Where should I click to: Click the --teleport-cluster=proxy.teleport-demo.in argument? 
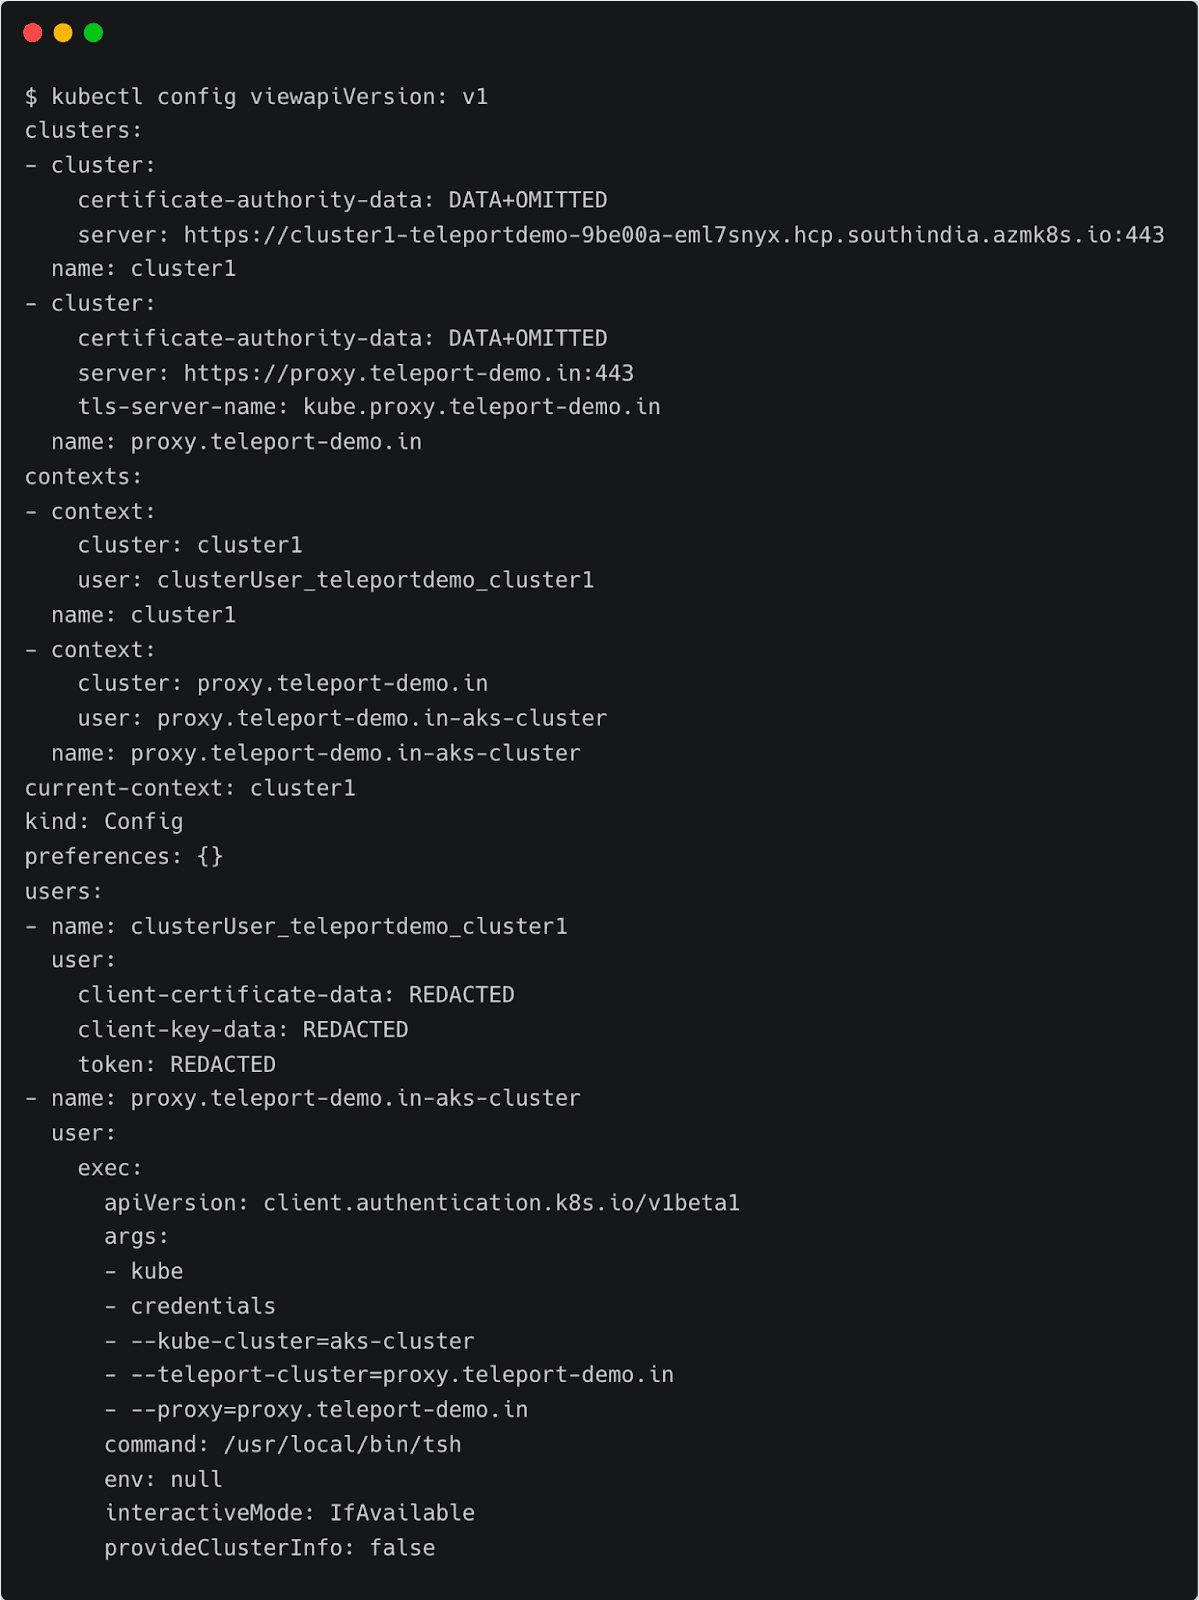[x=402, y=1375]
